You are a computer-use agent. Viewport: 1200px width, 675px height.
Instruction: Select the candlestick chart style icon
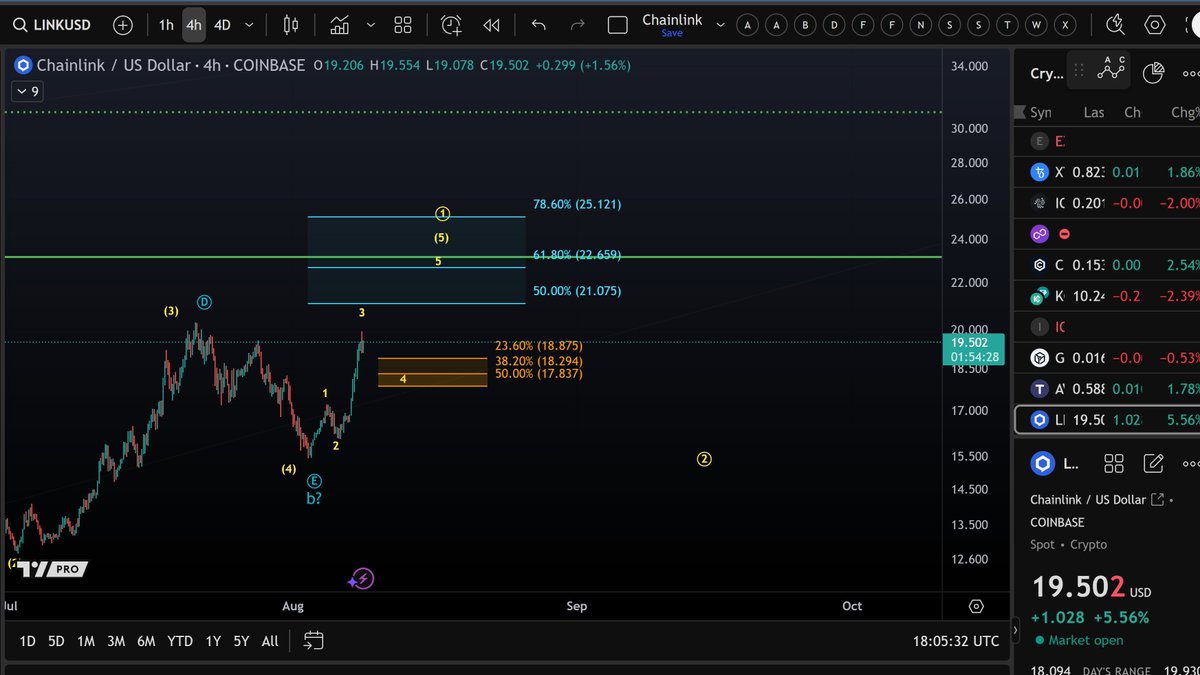coord(290,24)
